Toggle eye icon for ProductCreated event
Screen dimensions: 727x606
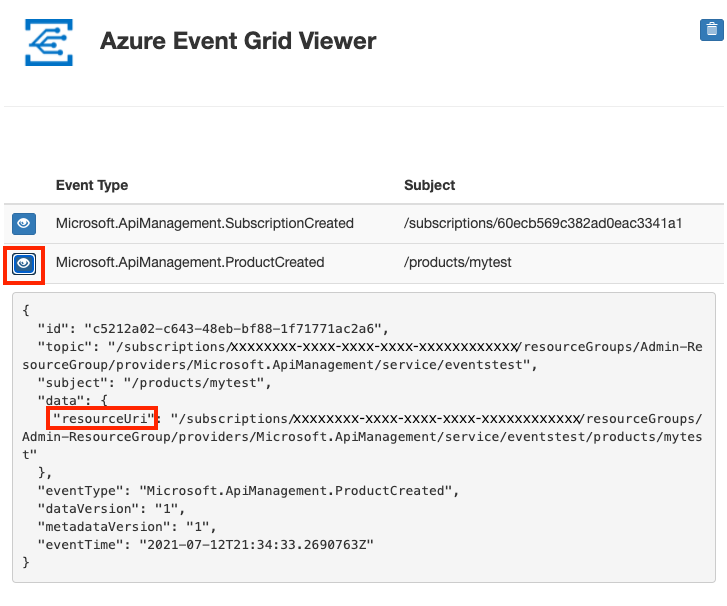(x=24, y=264)
